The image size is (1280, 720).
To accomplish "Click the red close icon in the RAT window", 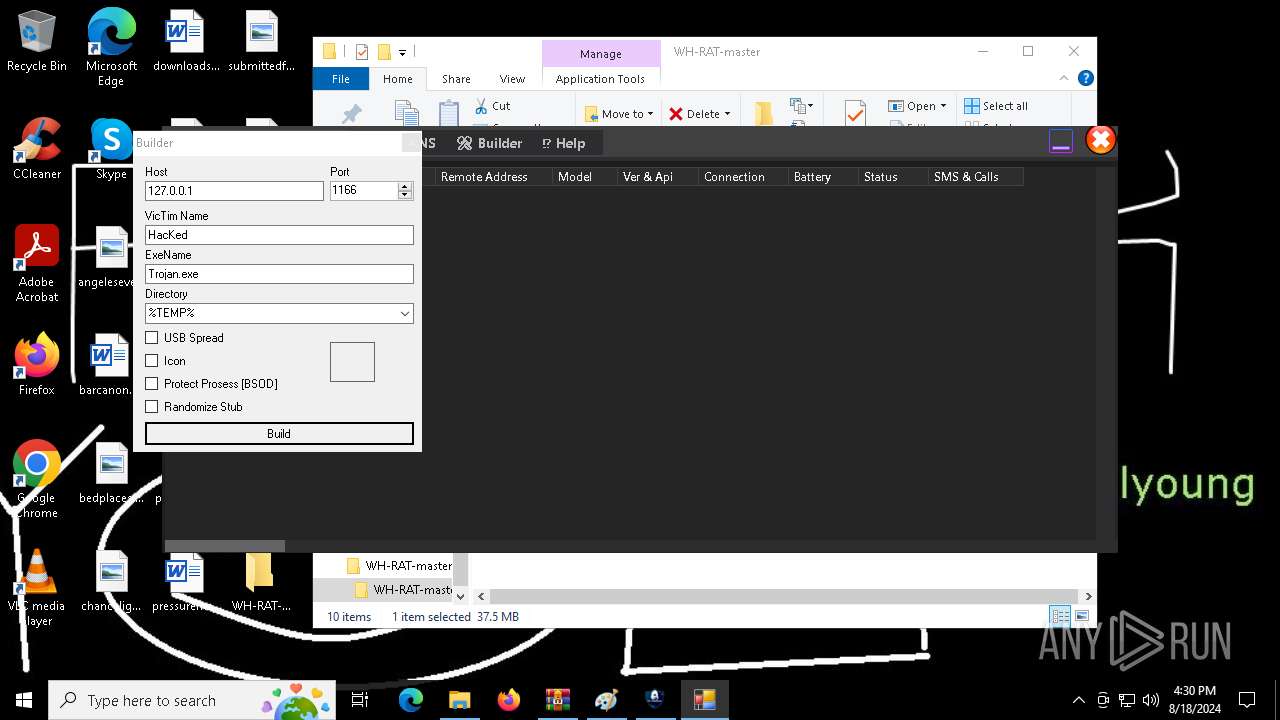I will [x=1100, y=140].
